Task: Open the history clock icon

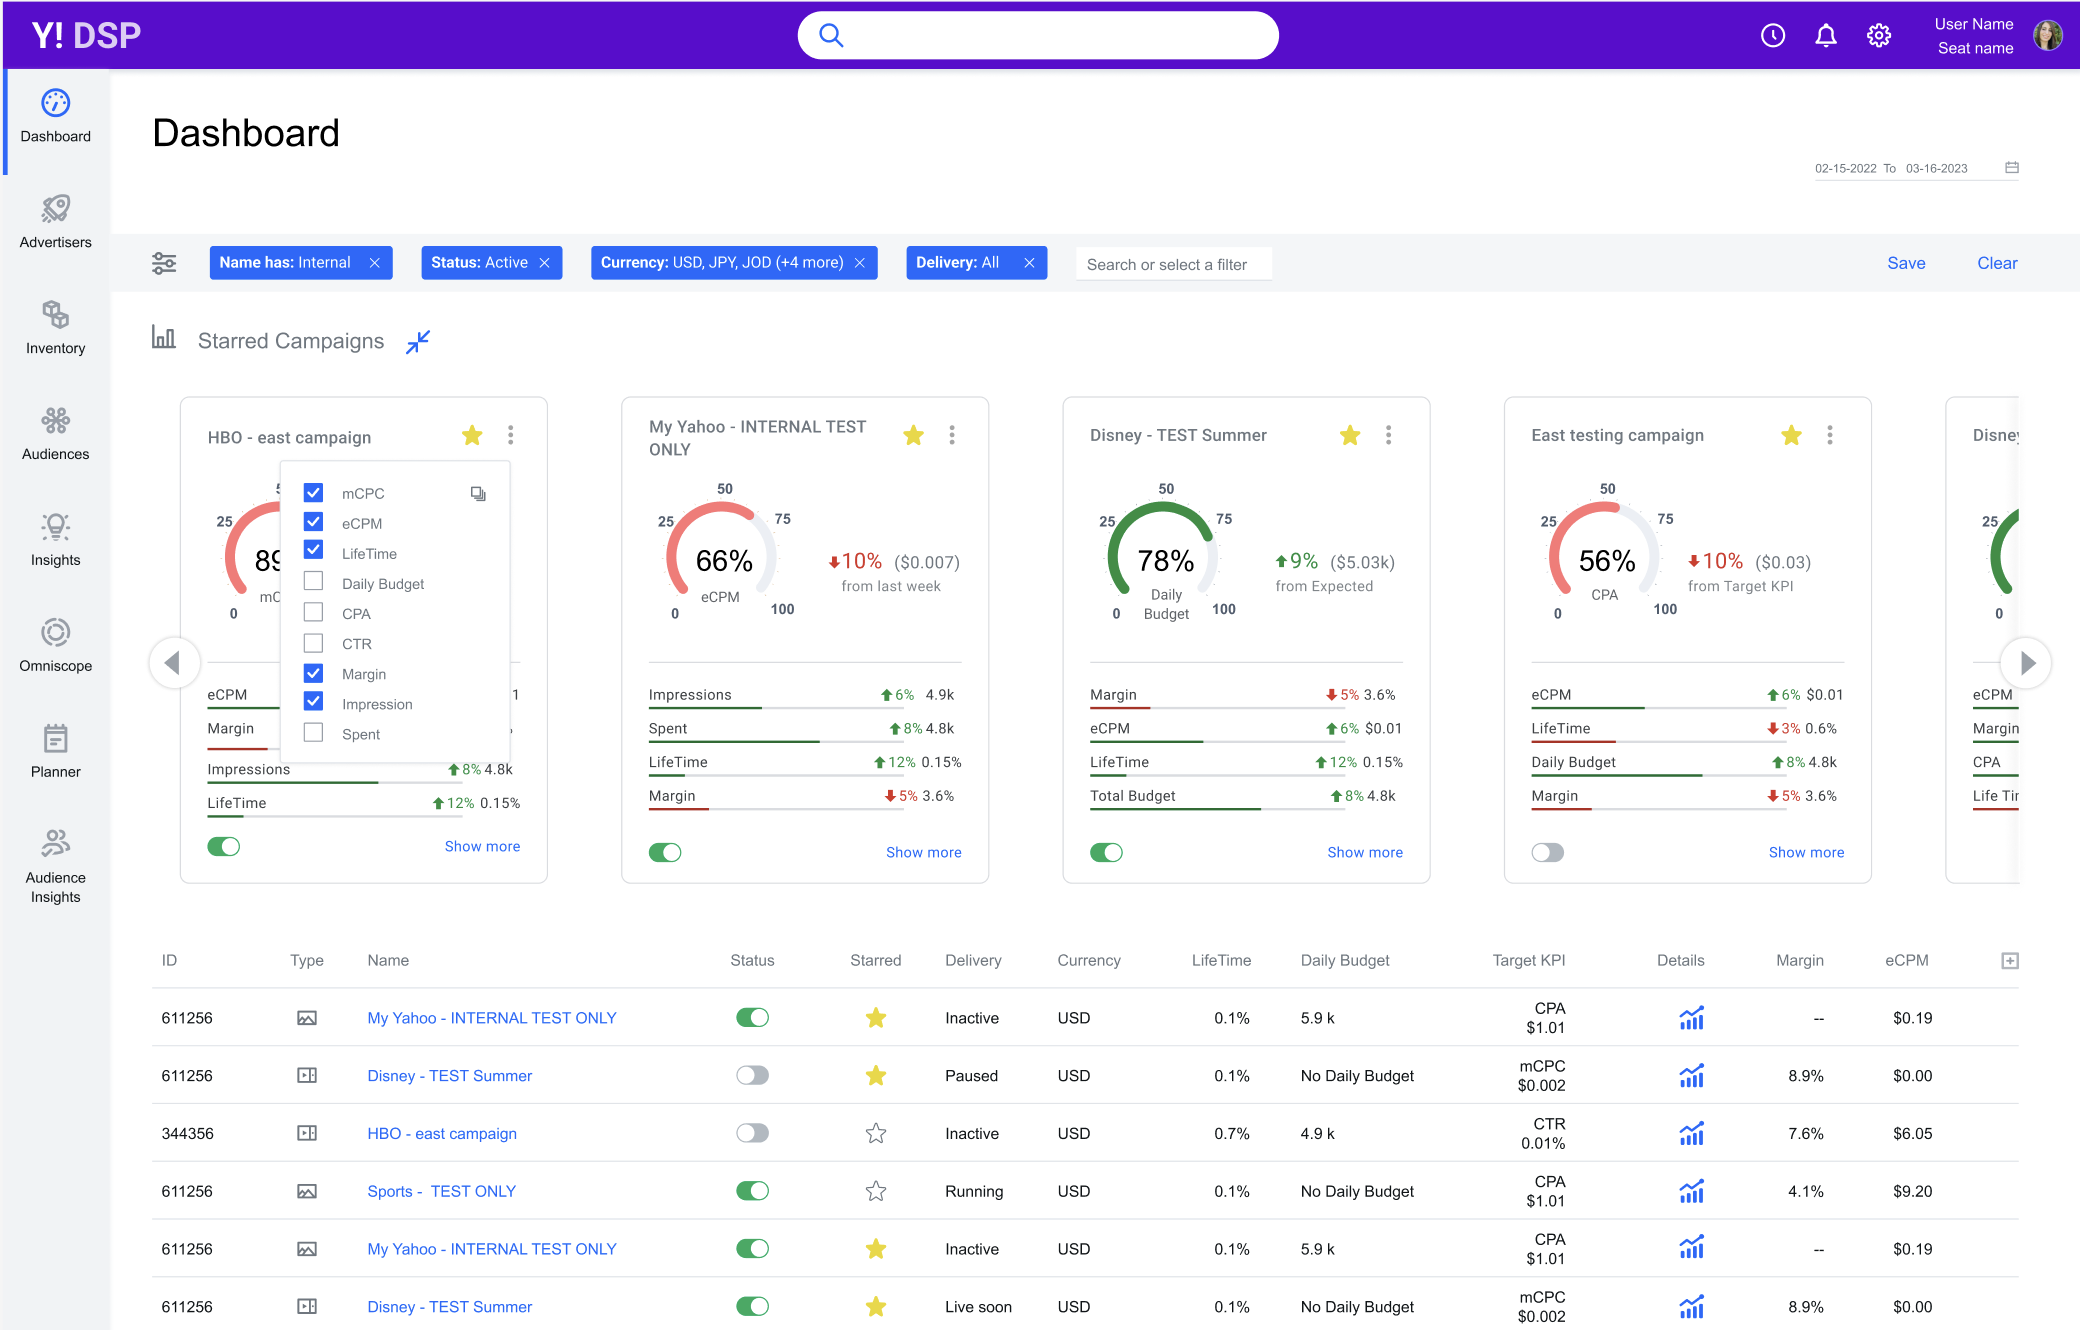Action: 1772,36
